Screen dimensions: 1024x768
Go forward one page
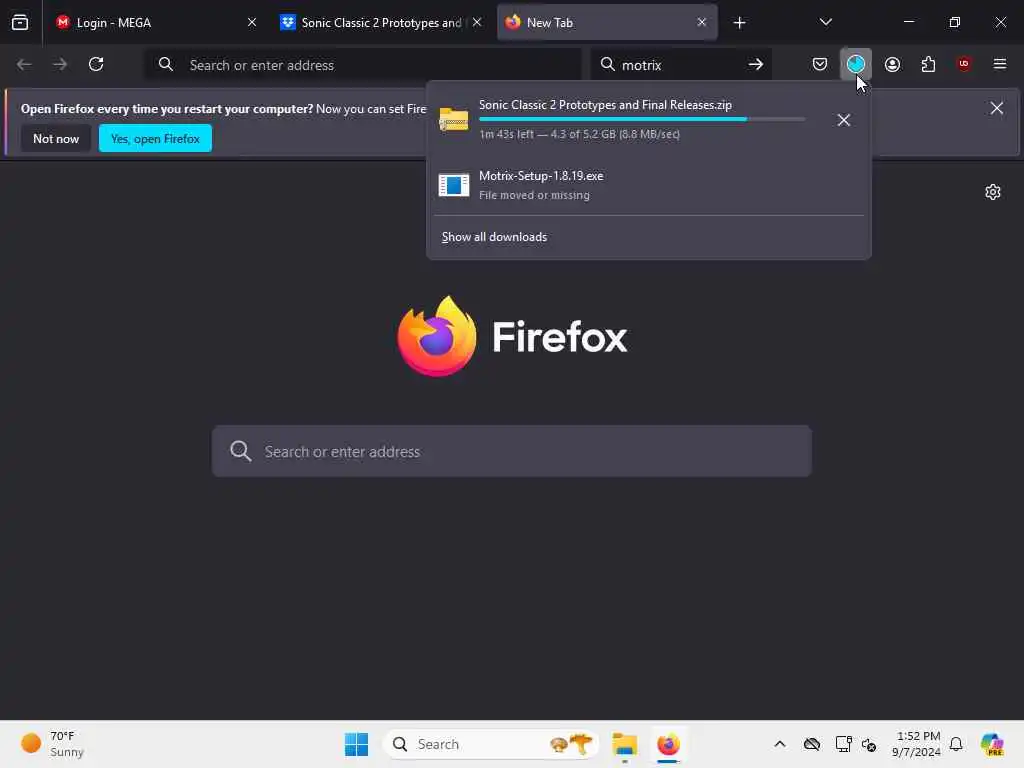click(x=60, y=64)
